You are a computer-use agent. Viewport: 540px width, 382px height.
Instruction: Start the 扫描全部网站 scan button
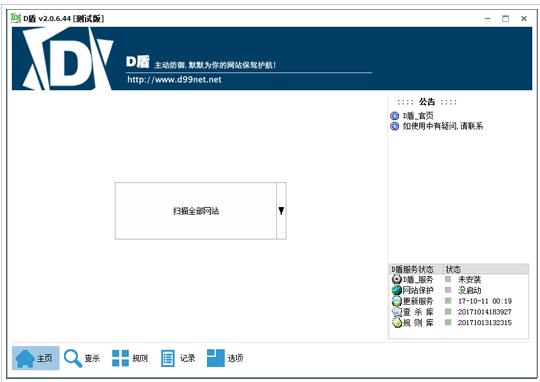click(x=196, y=211)
